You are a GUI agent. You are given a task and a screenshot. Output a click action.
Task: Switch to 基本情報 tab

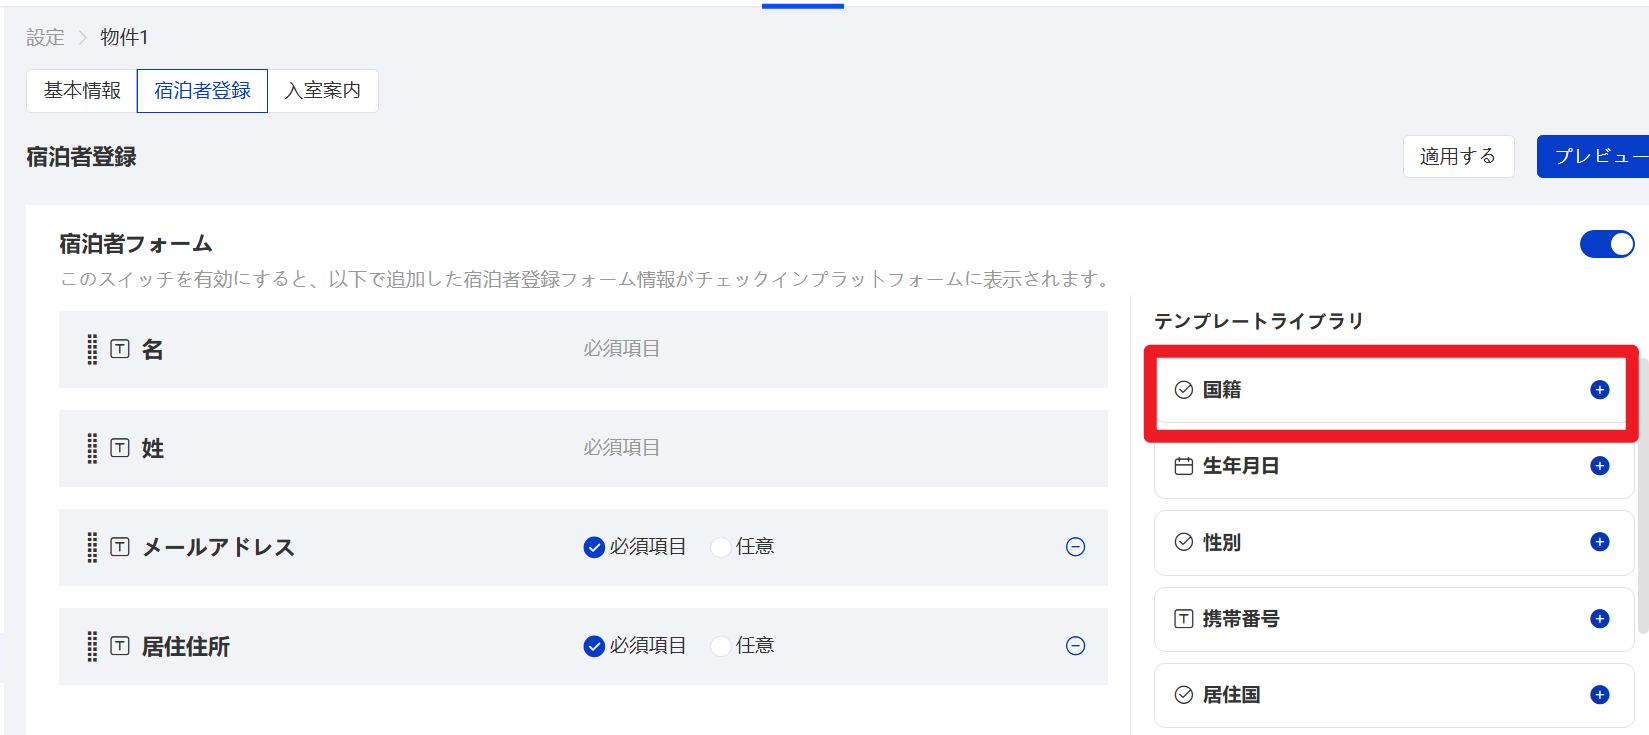pyautogui.click(x=82, y=91)
